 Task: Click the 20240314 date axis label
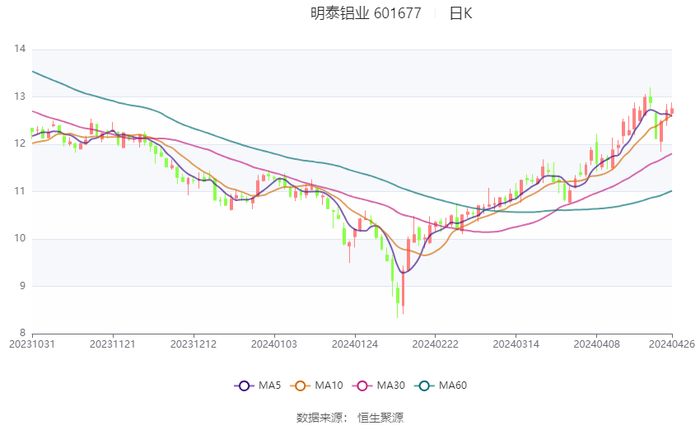[515, 343]
